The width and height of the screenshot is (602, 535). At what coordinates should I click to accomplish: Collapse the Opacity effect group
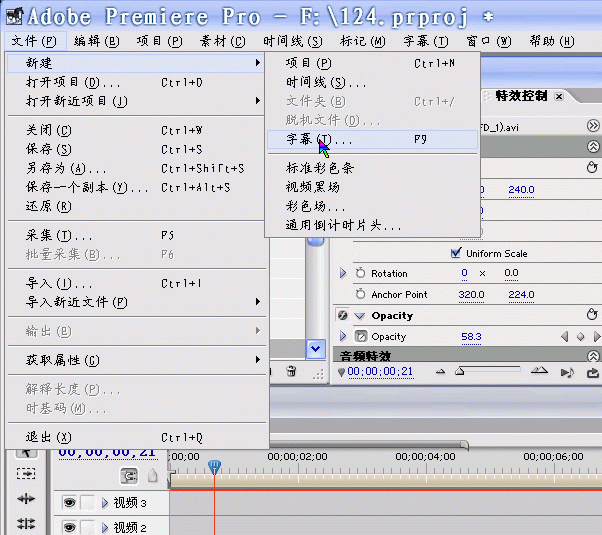coord(360,316)
